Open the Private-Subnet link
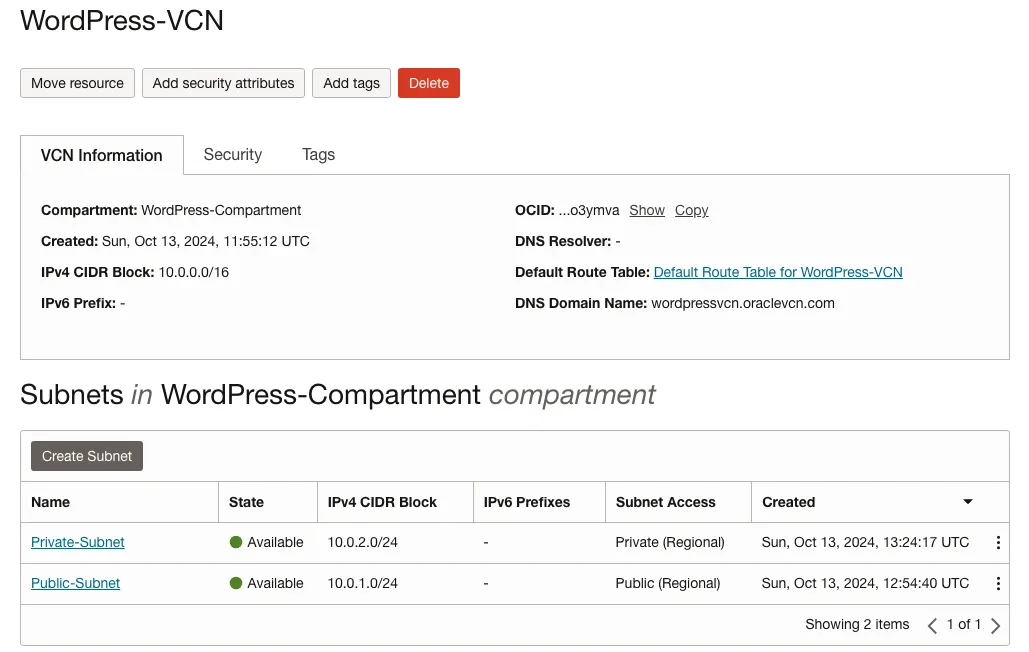The width and height of the screenshot is (1029, 652). (x=78, y=542)
